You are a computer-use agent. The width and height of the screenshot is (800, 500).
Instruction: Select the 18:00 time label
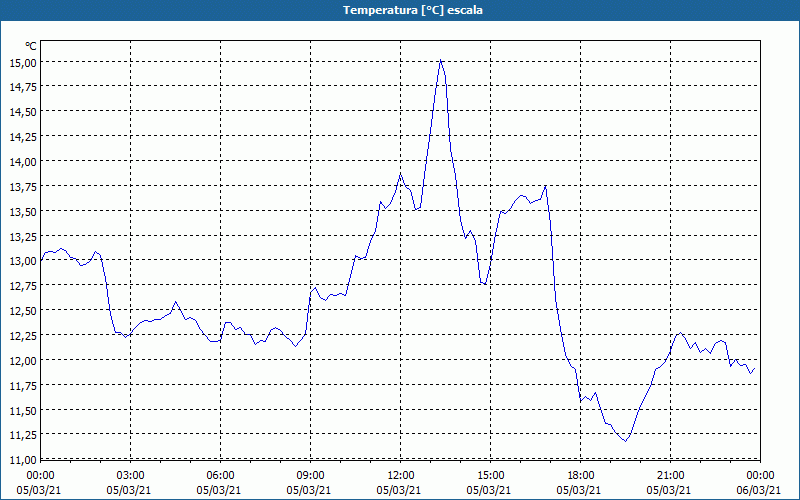tap(581, 476)
